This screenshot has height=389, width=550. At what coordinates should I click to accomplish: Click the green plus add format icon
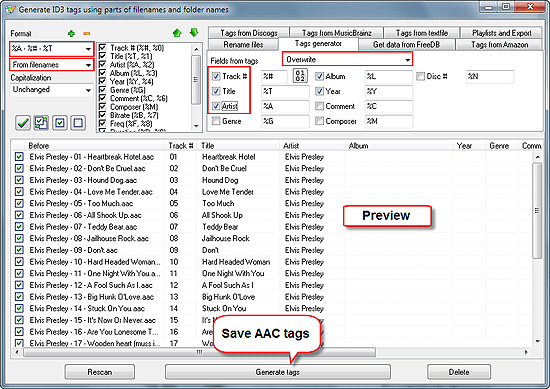point(71,34)
